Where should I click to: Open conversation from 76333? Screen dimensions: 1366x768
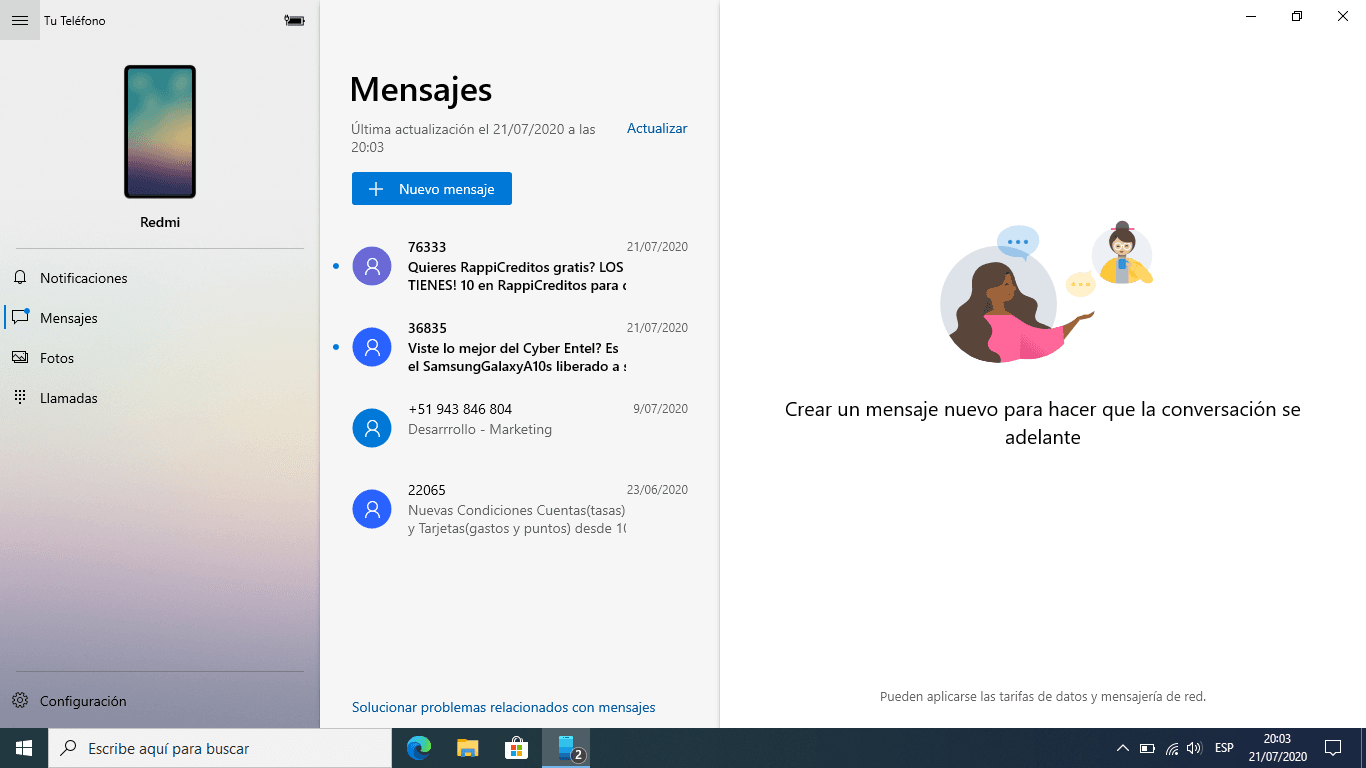pos(517,266)
